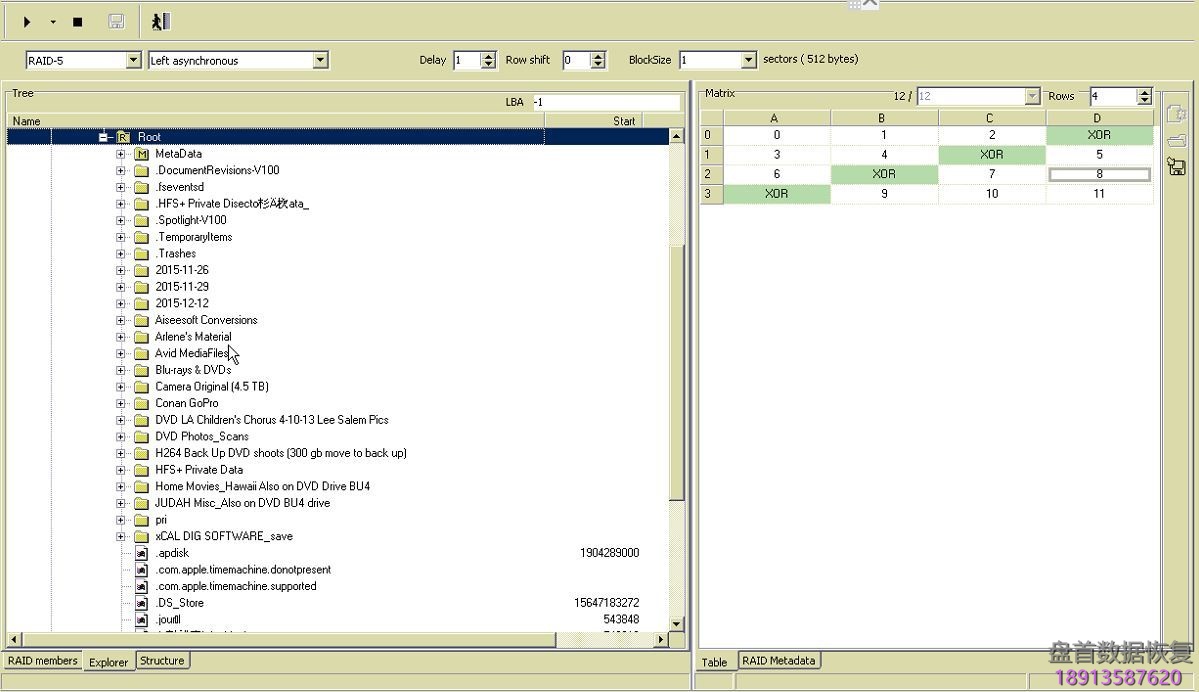Click the Stop icon in the toolbar
Image resolution: width=1199 pixels, height=692 pixels.
[x=77, y=21]
